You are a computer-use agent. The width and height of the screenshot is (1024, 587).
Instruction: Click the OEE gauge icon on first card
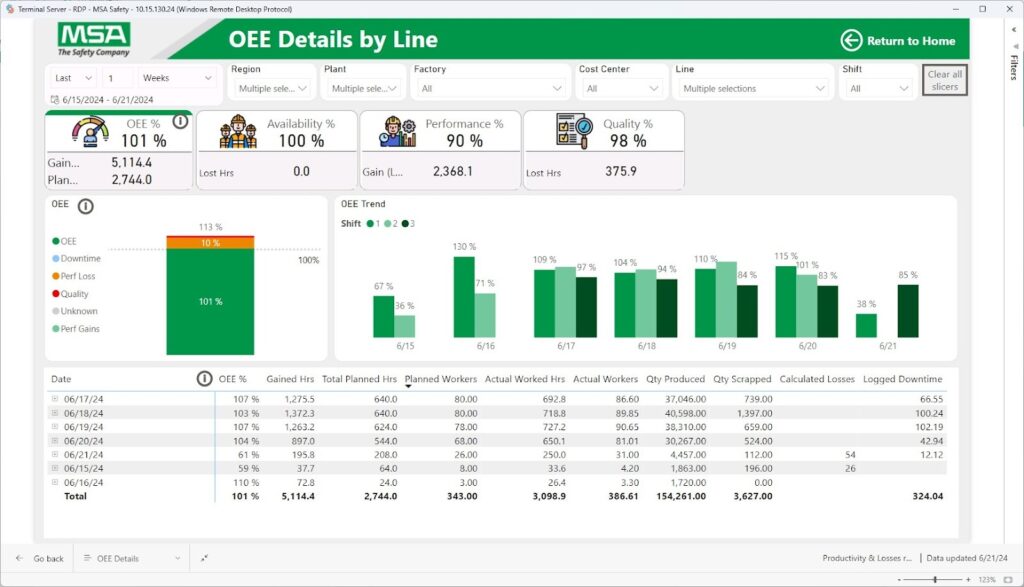coord(90,131)
